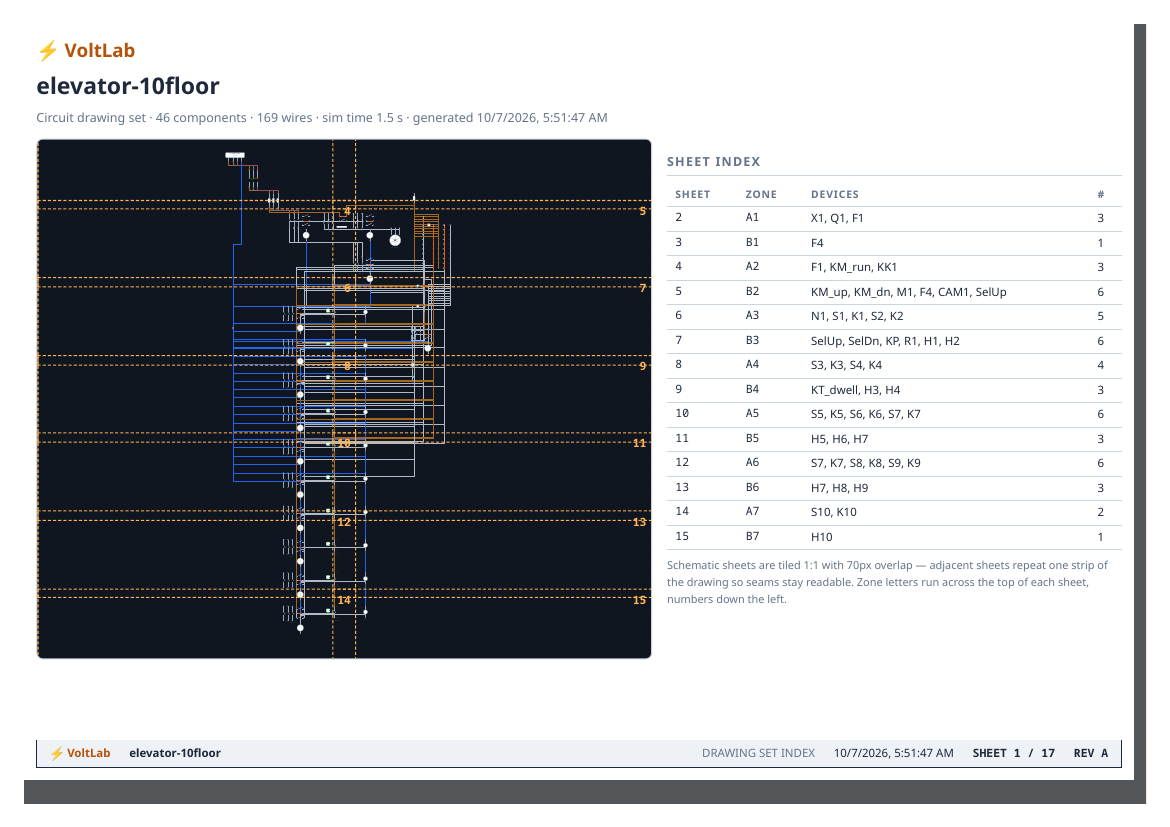Open the schematic overview thumbnail

tap(344, 399)
